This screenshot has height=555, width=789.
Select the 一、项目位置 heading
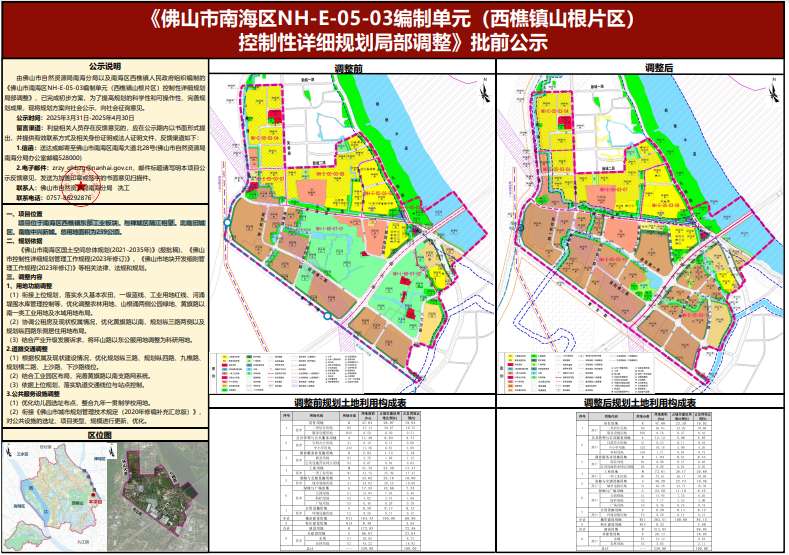(x=25, y=214)
